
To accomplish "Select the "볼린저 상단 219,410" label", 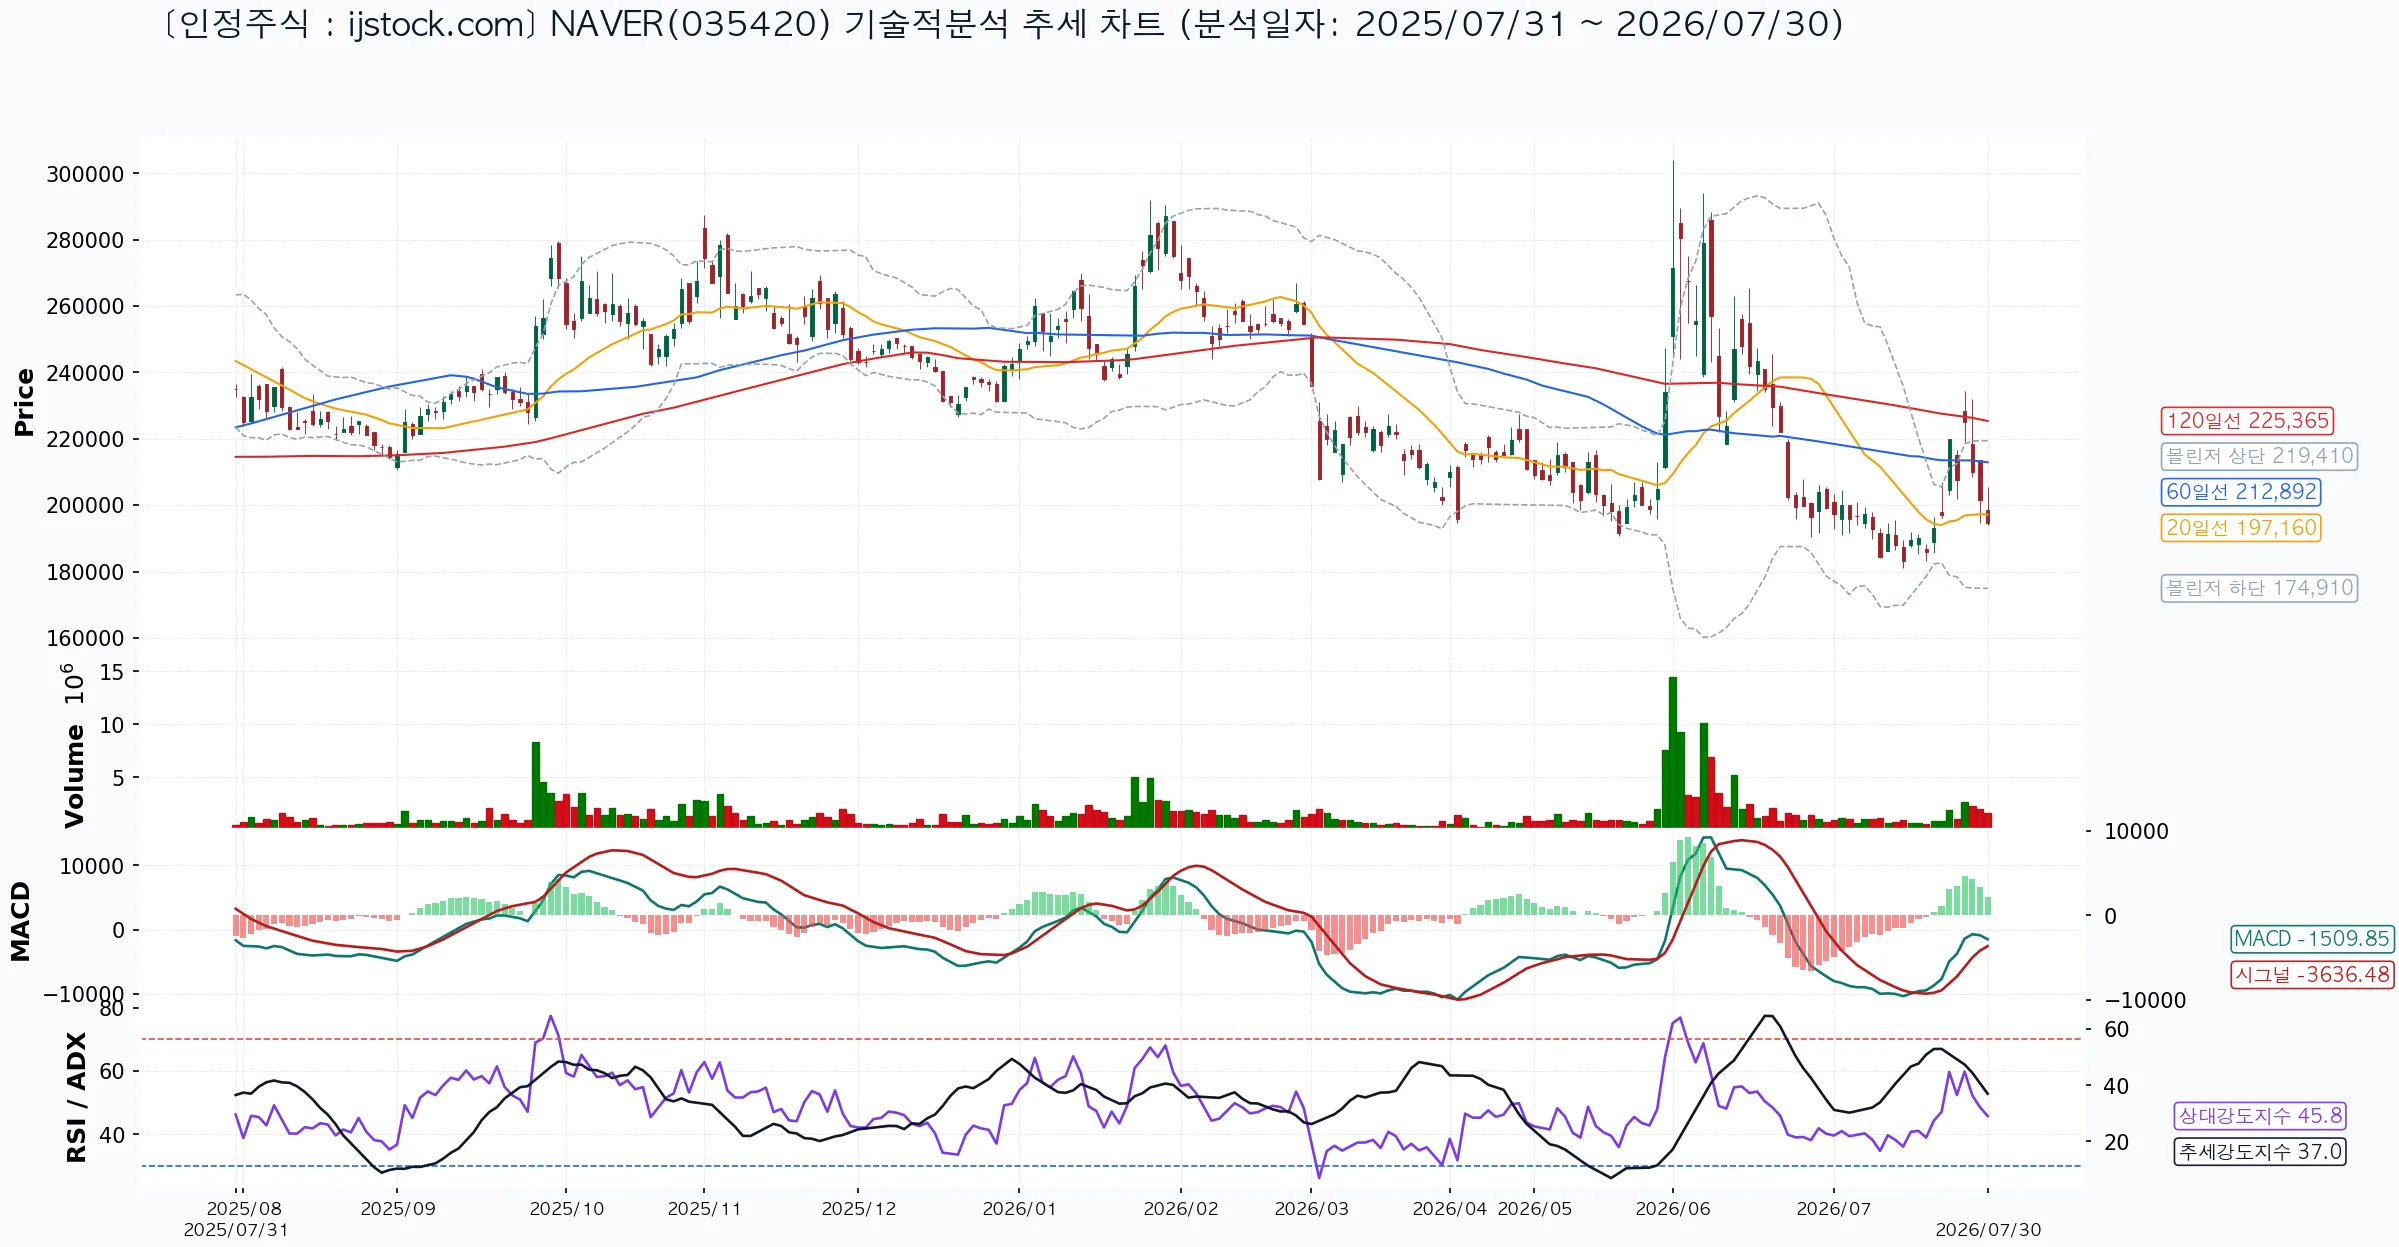I will [x=2259, y=456].
